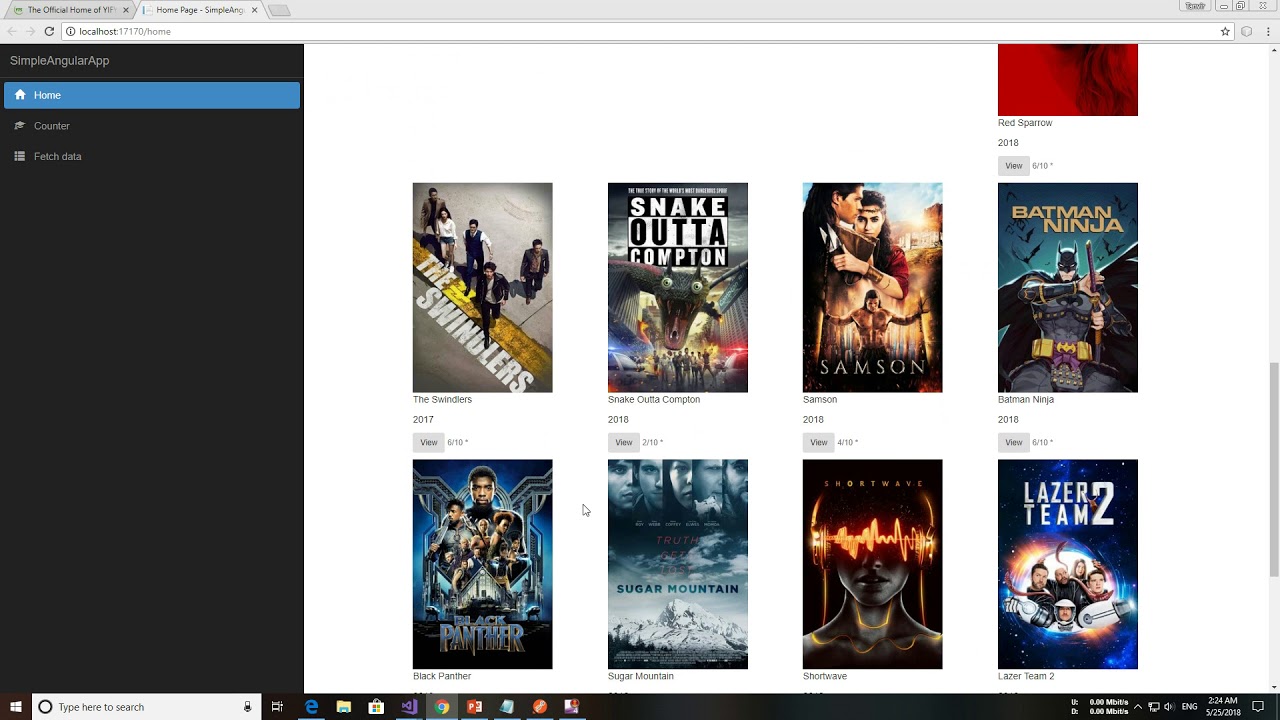Go back to previous page
Image resolution: width=1280 pixels, height=720 pixels.
tap(12, 31)
